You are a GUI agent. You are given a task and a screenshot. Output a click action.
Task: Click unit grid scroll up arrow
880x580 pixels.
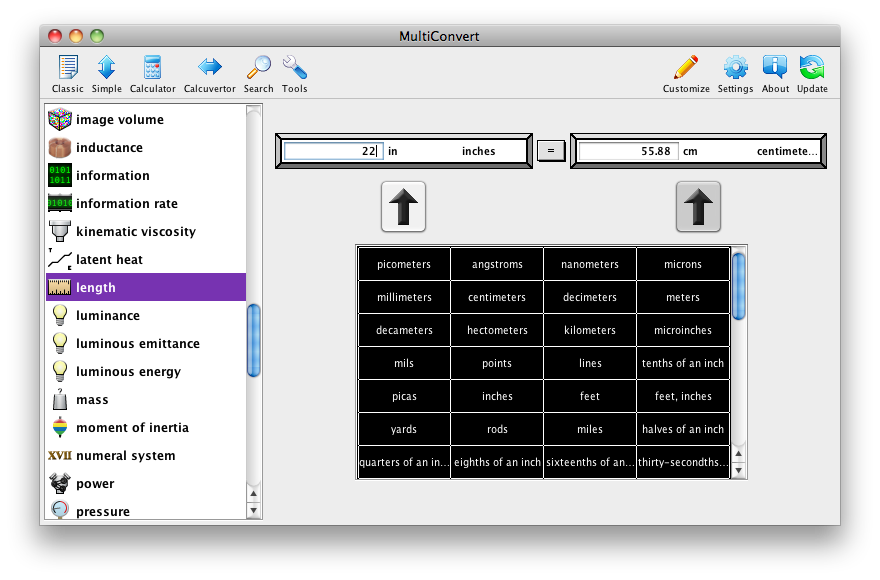(x=739, y=454)
